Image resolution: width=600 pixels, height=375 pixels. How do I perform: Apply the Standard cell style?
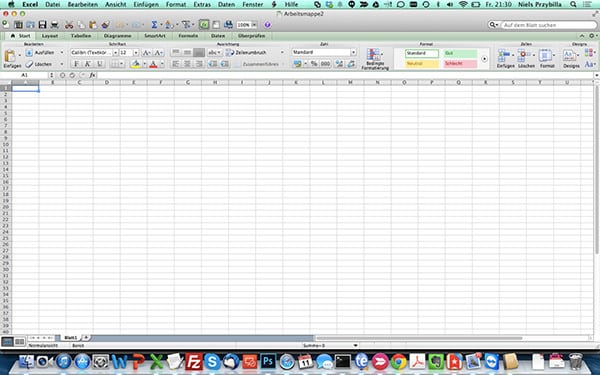click(x=422, y=53)
